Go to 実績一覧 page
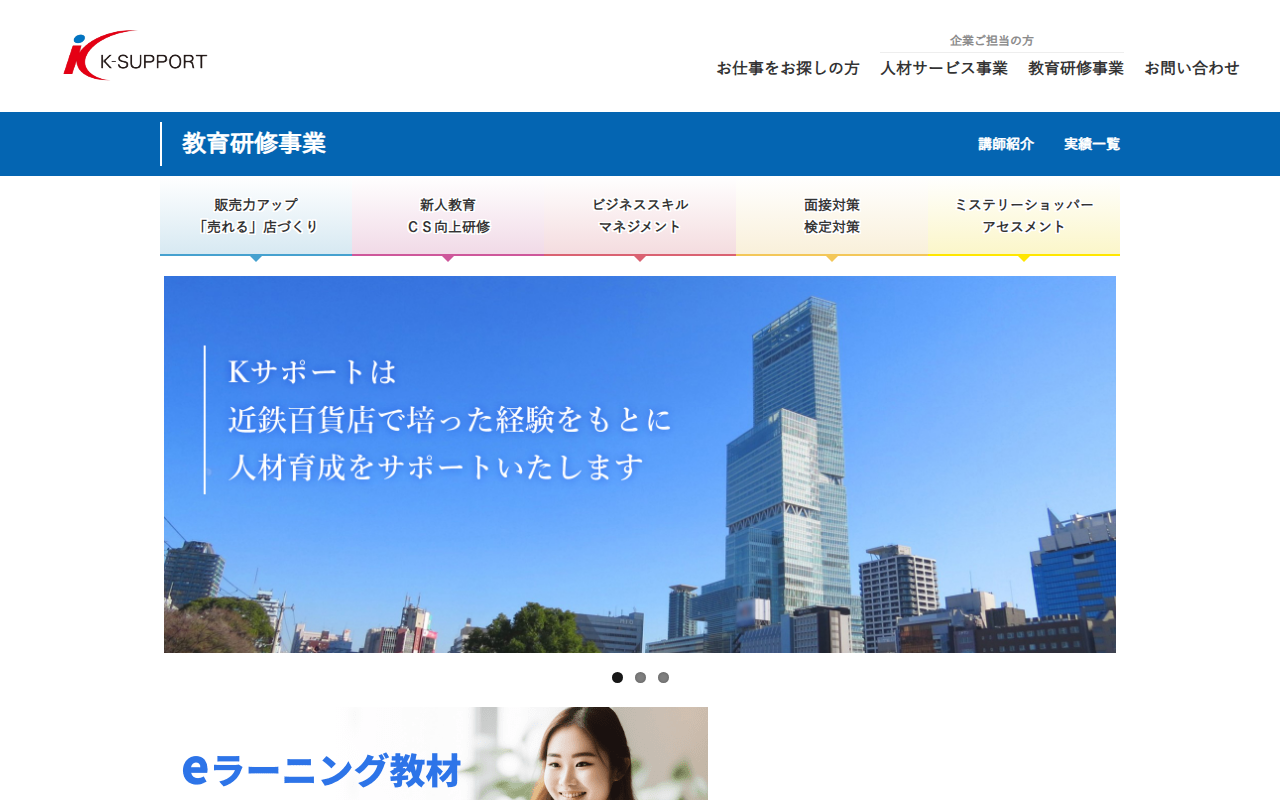The width and height of the screenshot is (1280, 800). pos(1092,144)
